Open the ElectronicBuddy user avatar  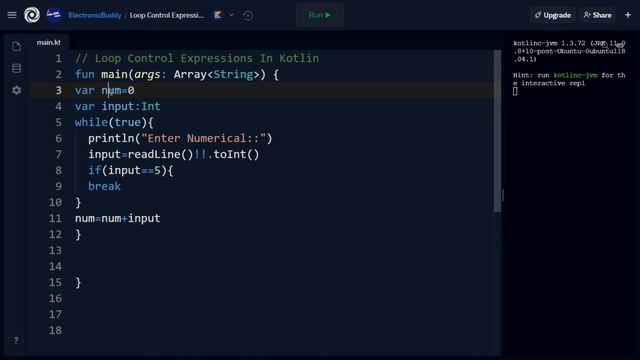(x=53, y=15)
